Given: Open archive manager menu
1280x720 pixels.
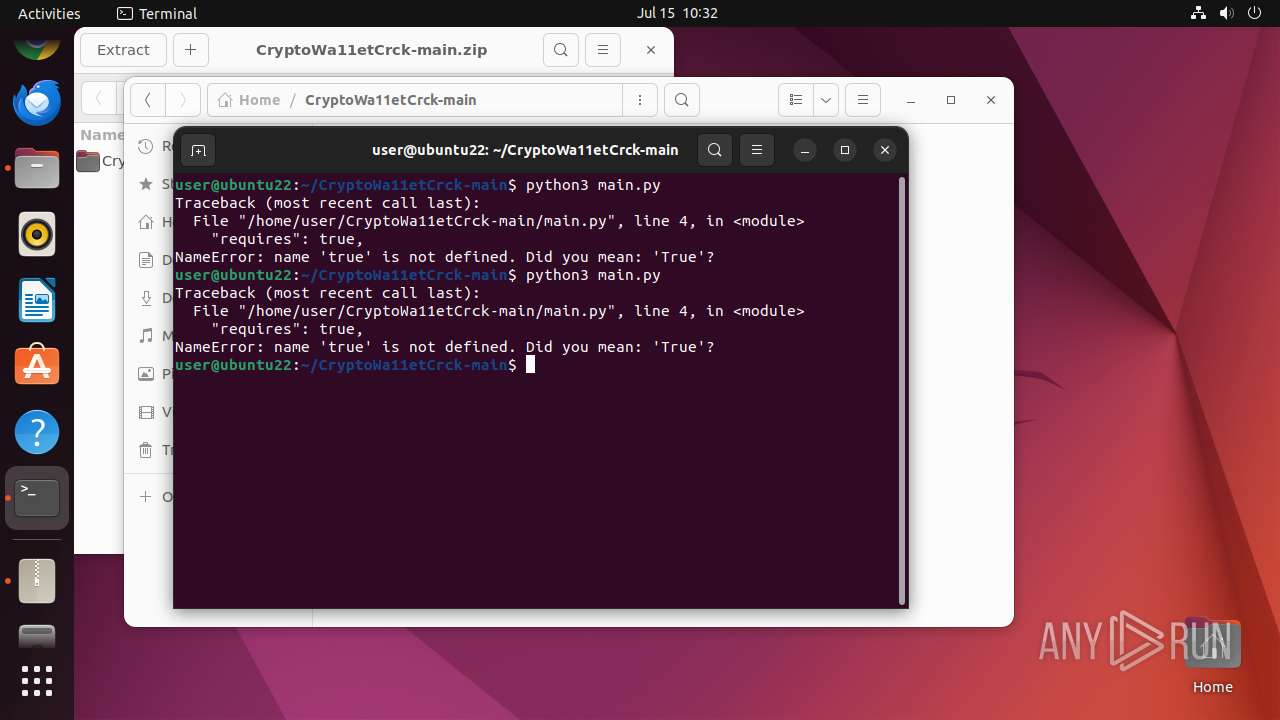Looking at the screenshot, I should coord(602,50).
